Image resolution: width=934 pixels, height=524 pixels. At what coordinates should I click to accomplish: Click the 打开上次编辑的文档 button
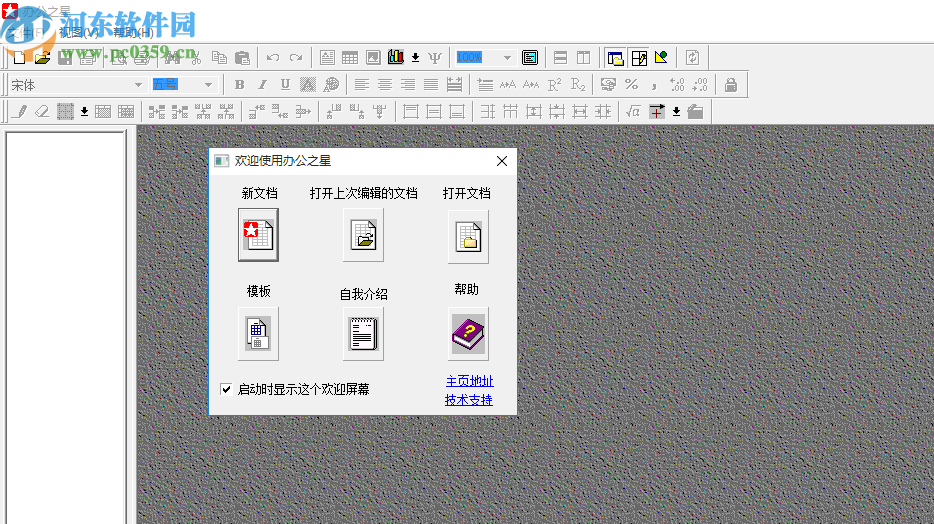click(x=363, y=235)
